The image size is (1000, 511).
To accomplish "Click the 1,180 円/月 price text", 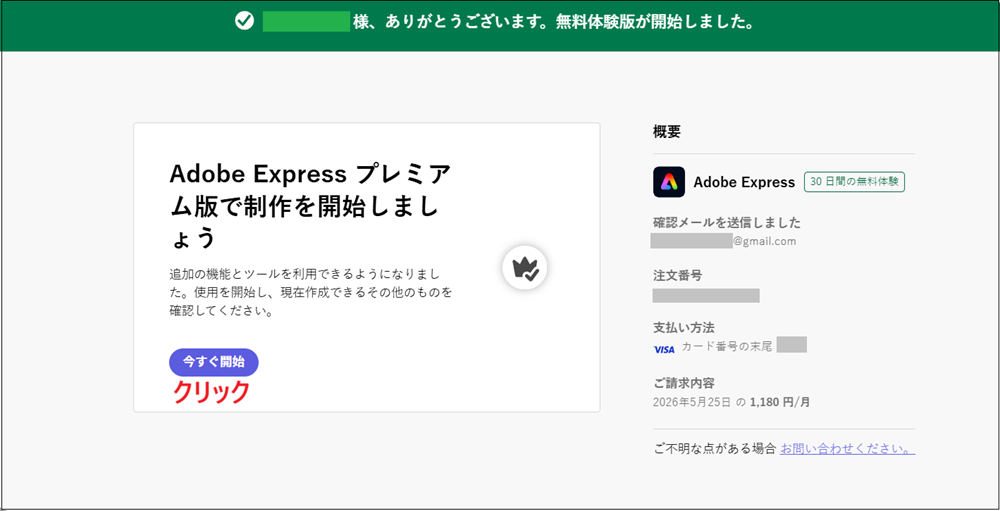I will click(x=780, y=403).
